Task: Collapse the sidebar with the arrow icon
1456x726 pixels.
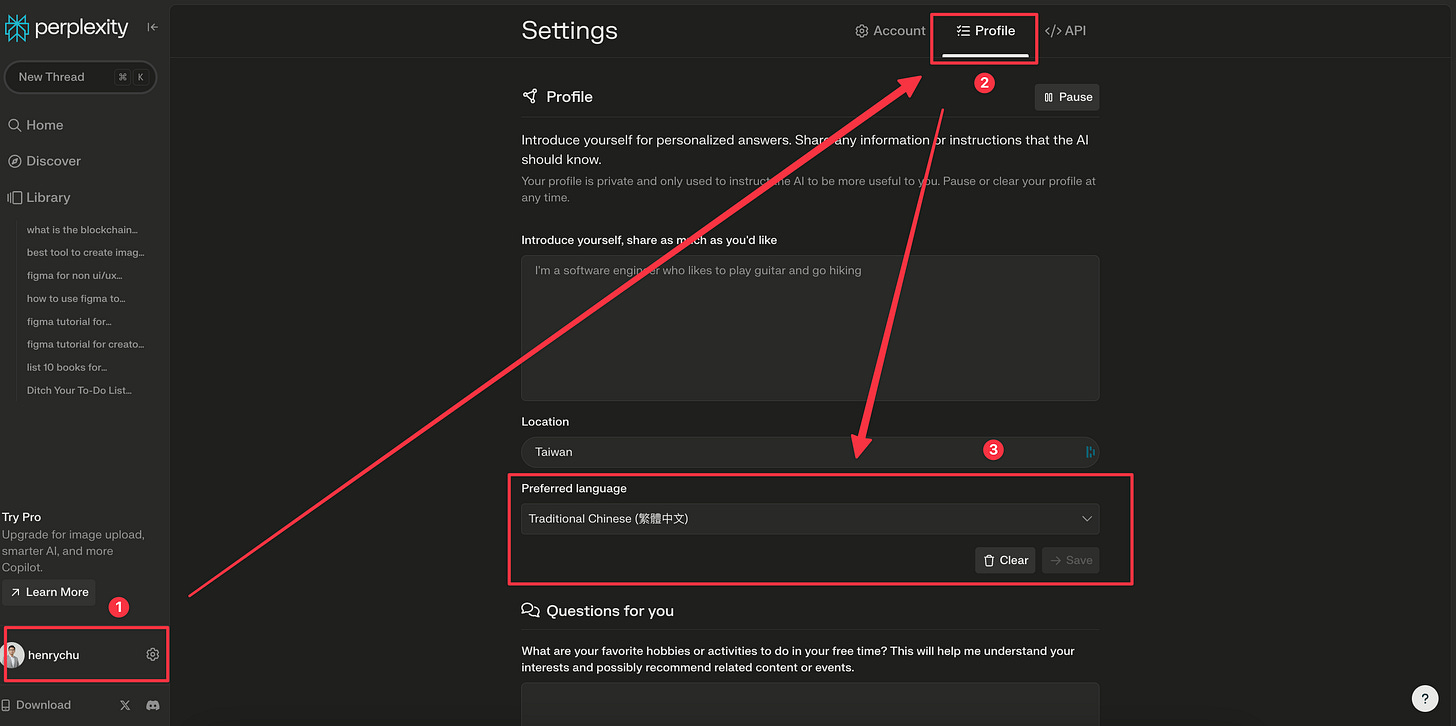Action: click(x=153, y=27)
